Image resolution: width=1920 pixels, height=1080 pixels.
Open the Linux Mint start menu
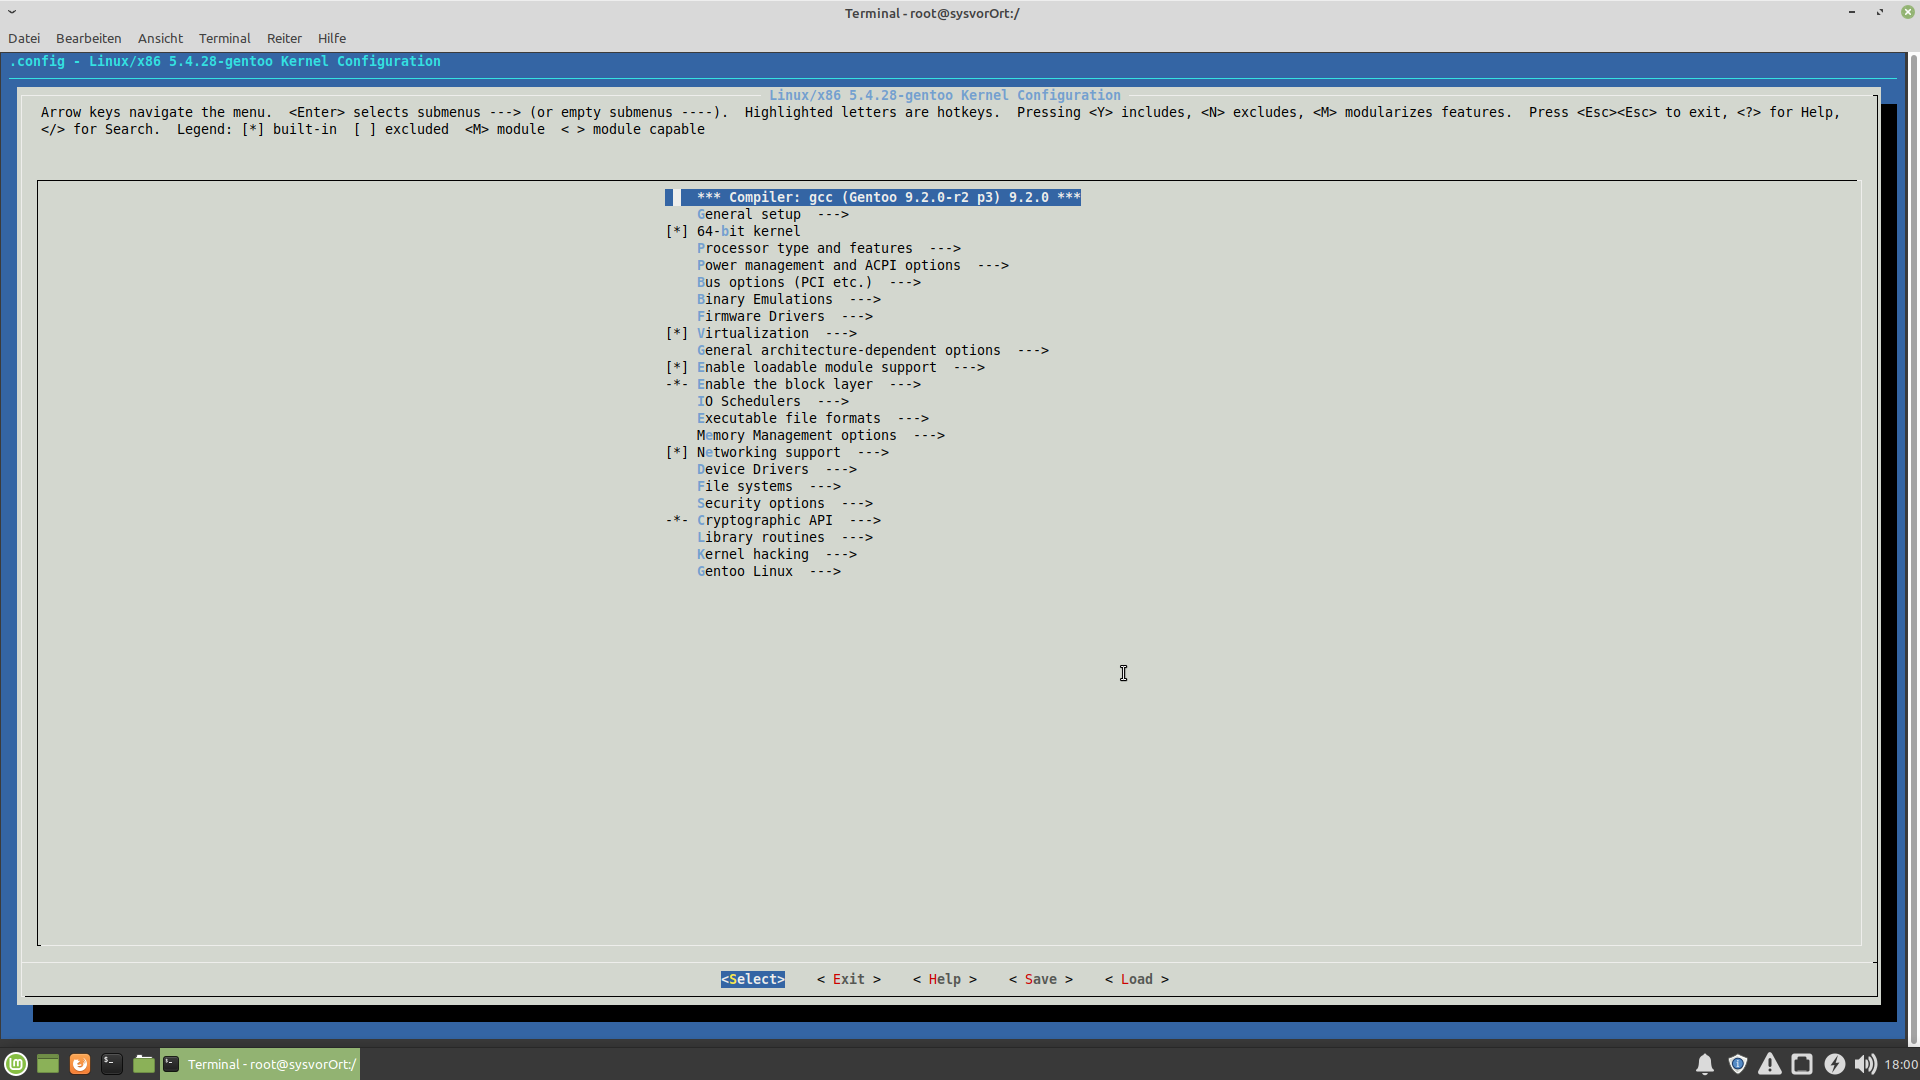(x=16, y=1064)
